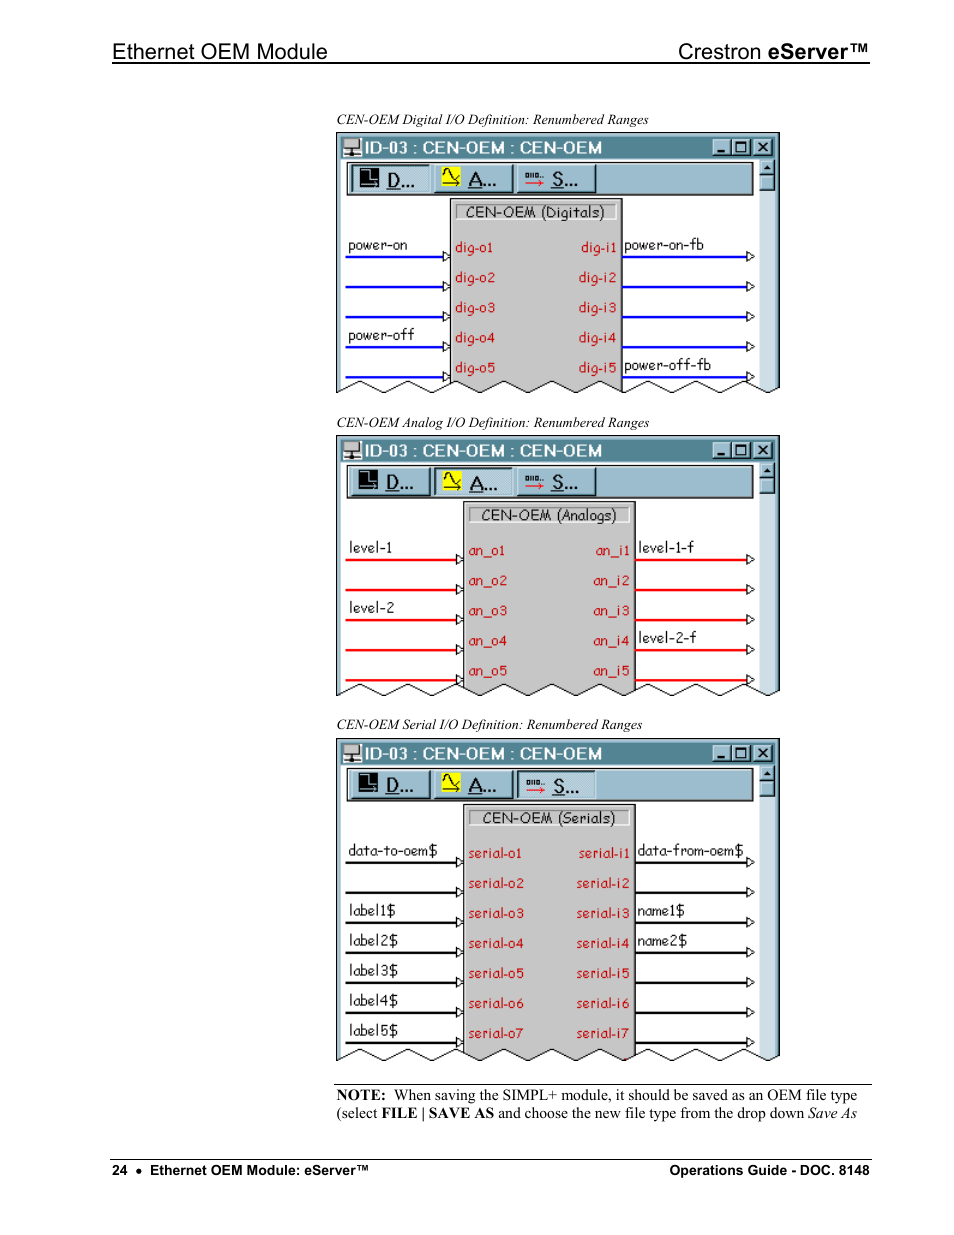Close the Digitals CEN-OEM window

[x=763, y=147]
